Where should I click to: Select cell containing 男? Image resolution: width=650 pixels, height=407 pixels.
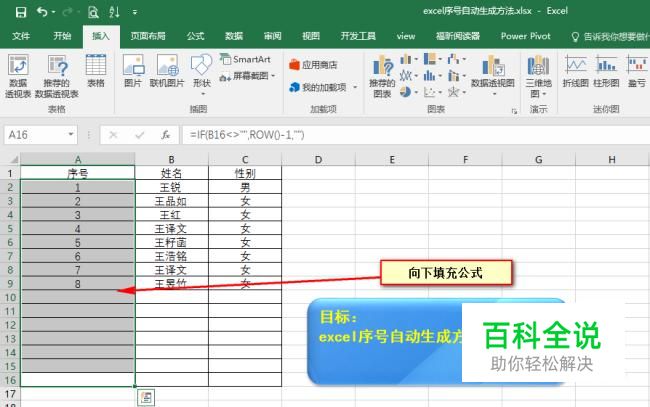[x=245, y=187]
